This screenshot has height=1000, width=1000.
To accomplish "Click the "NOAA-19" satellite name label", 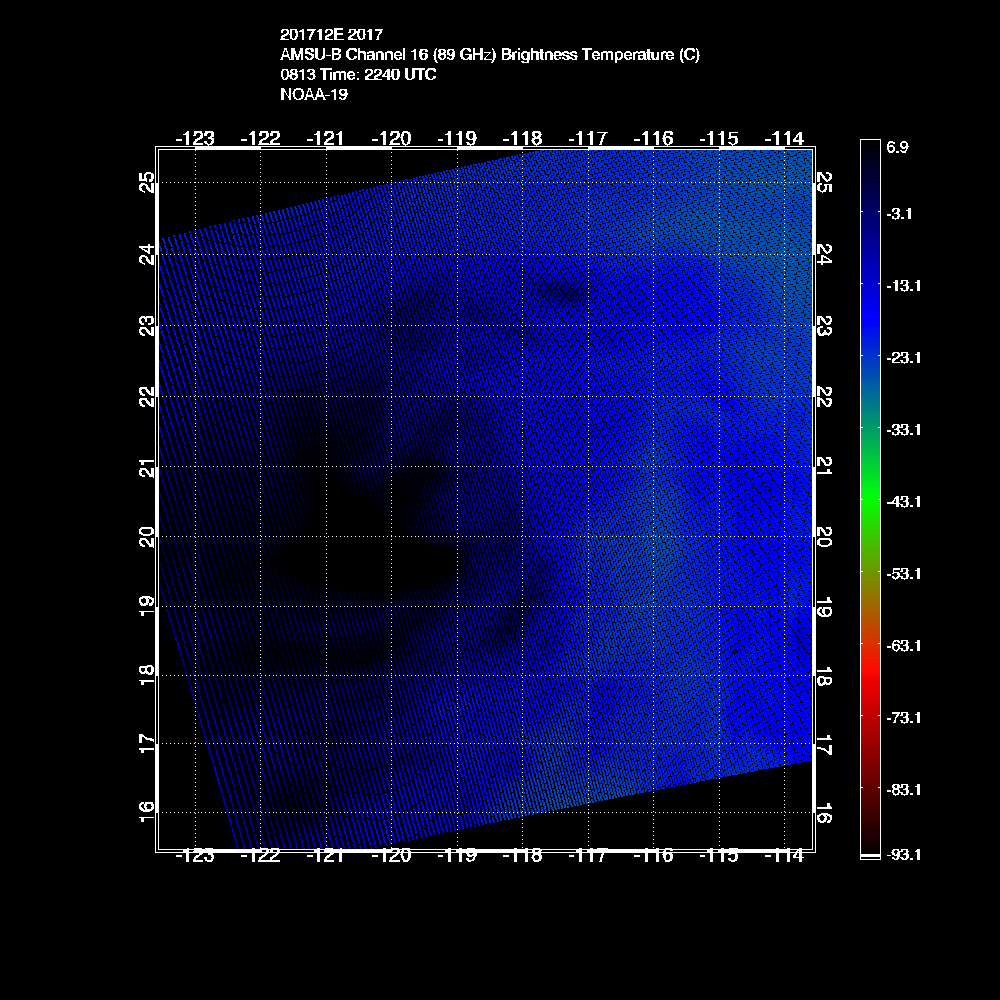I will (x=314, y=95).
